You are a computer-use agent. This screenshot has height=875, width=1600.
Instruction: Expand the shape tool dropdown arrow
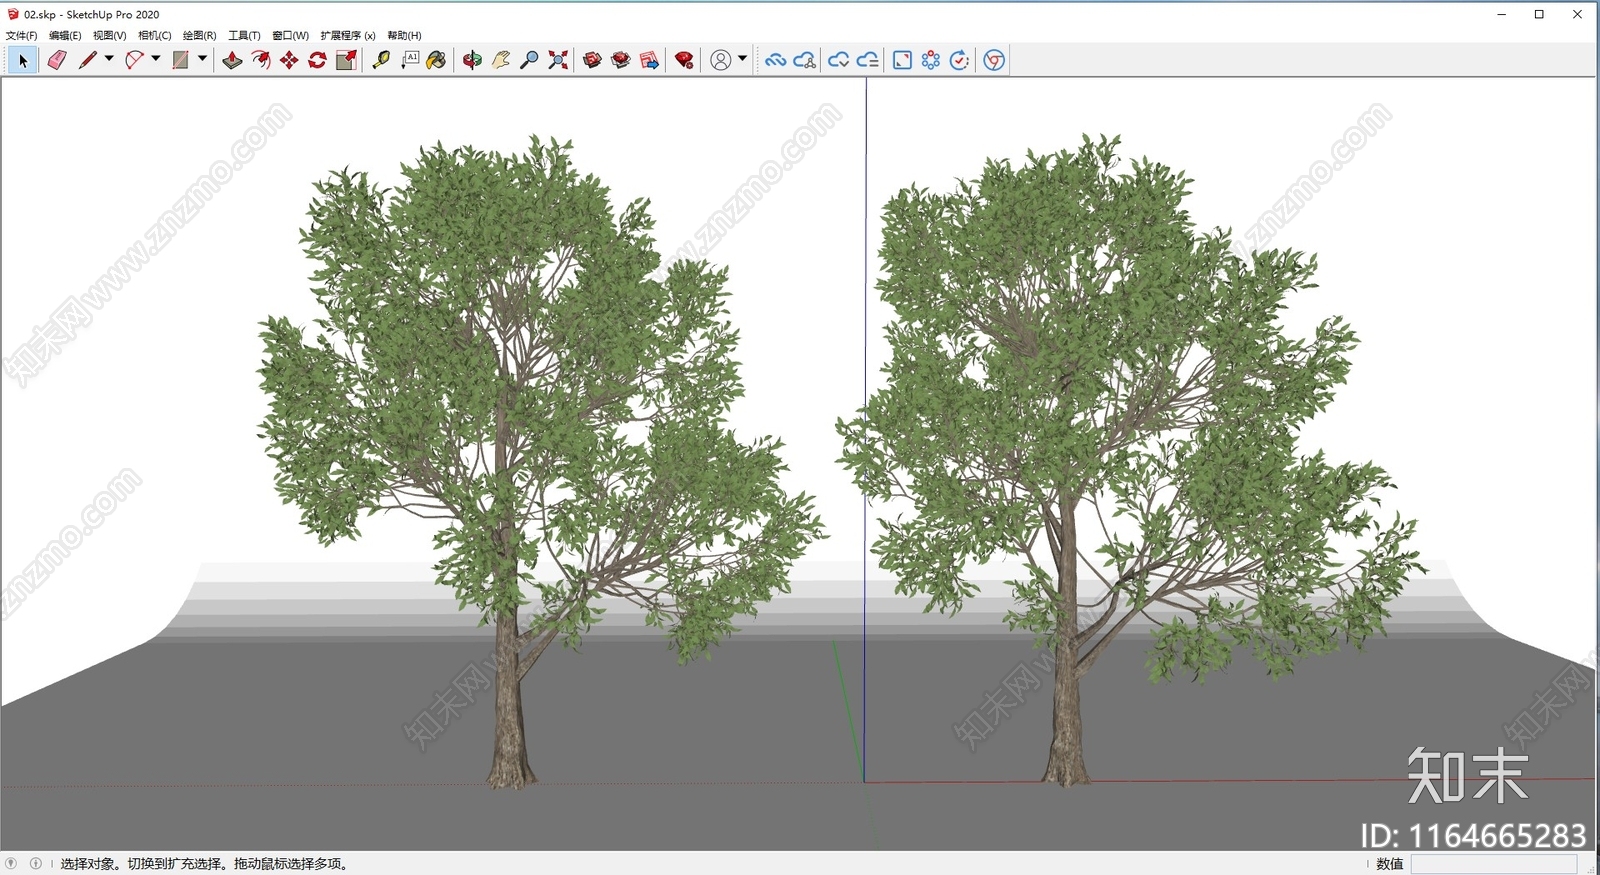coord(202,59)
